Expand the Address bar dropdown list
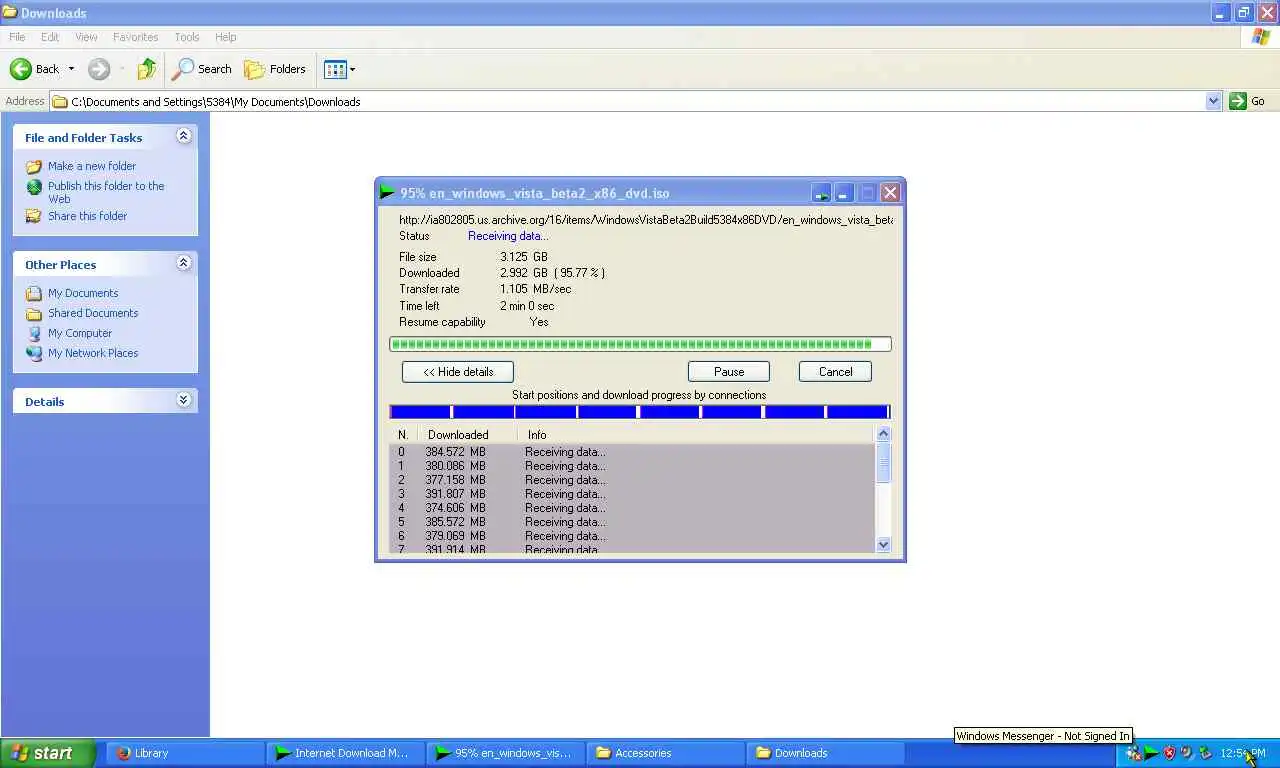This screenshot has width=1280, height=768. coord(1213,101)
